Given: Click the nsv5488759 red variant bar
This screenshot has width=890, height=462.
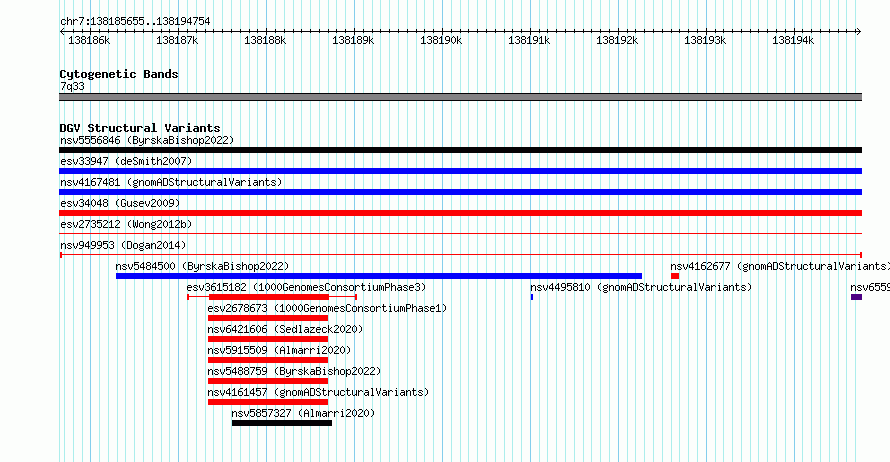Looking at the screenshot, I should click(268, 381).
